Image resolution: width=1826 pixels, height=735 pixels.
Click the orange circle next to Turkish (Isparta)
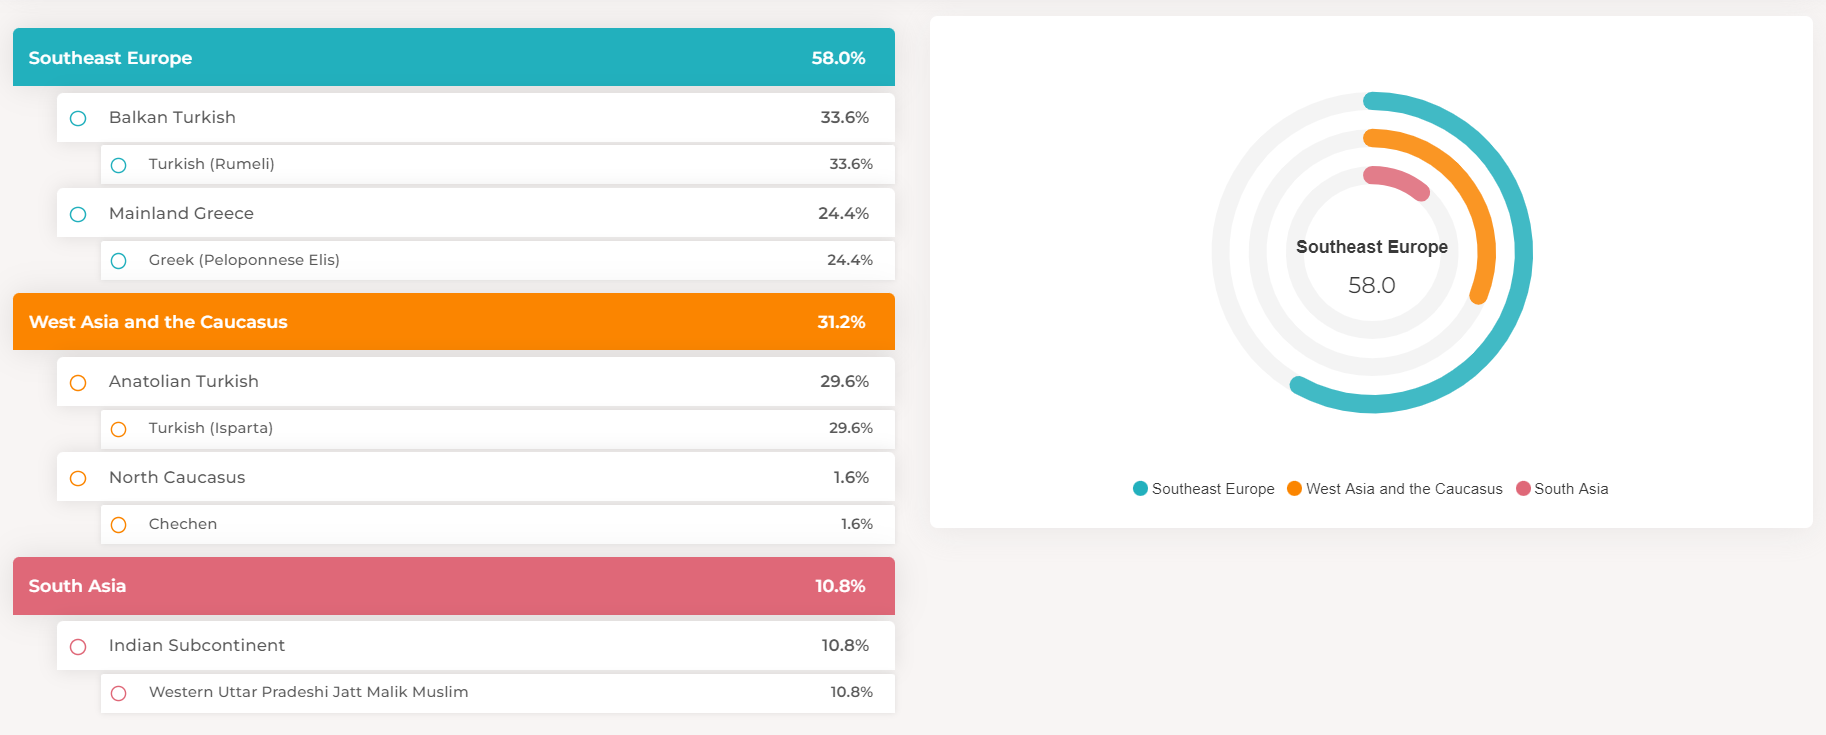point(119,429)
